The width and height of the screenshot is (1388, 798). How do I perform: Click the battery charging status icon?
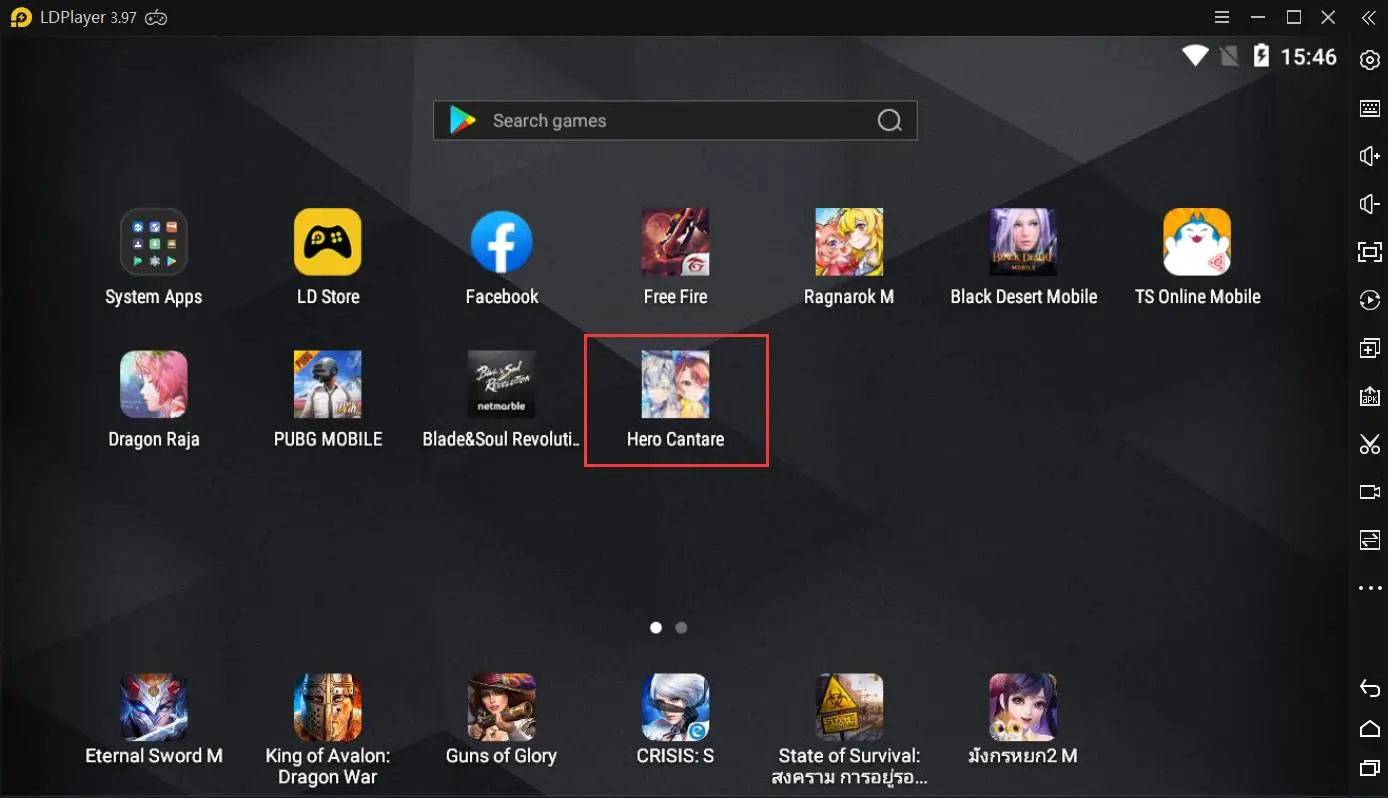pos(1262,56)
